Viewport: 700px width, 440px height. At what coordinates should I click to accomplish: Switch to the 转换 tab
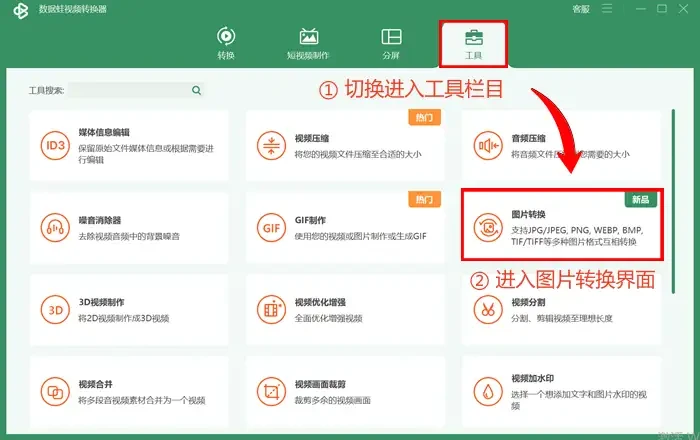tap(226, 43)
